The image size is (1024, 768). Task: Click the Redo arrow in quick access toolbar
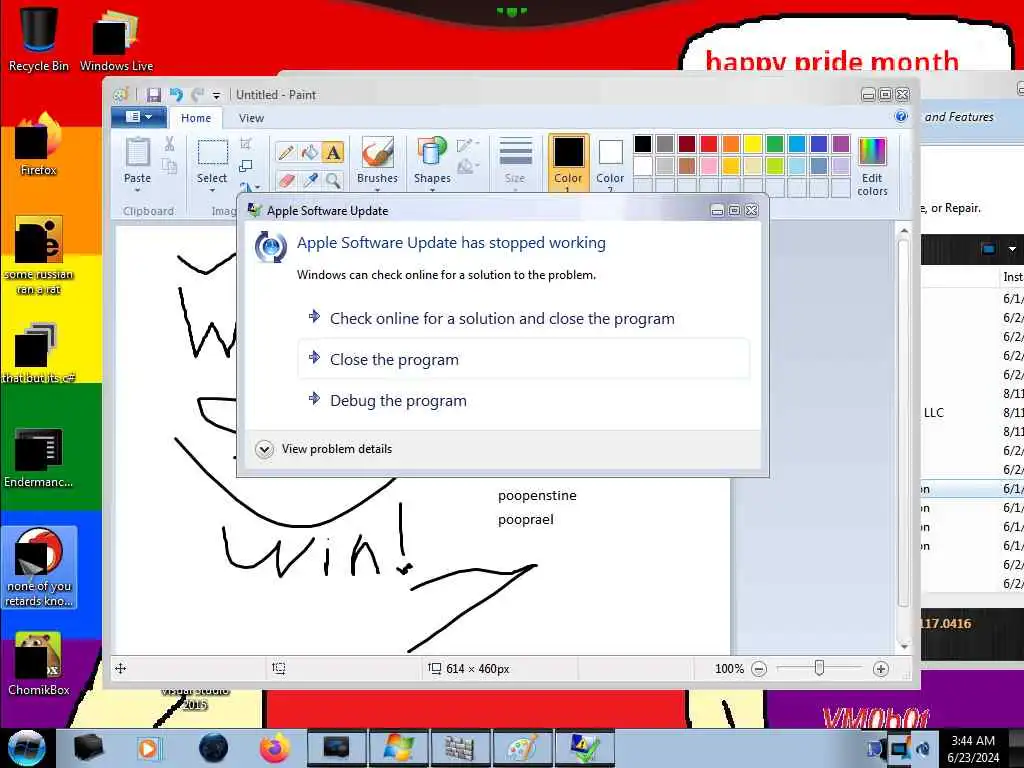click(197, 95)
